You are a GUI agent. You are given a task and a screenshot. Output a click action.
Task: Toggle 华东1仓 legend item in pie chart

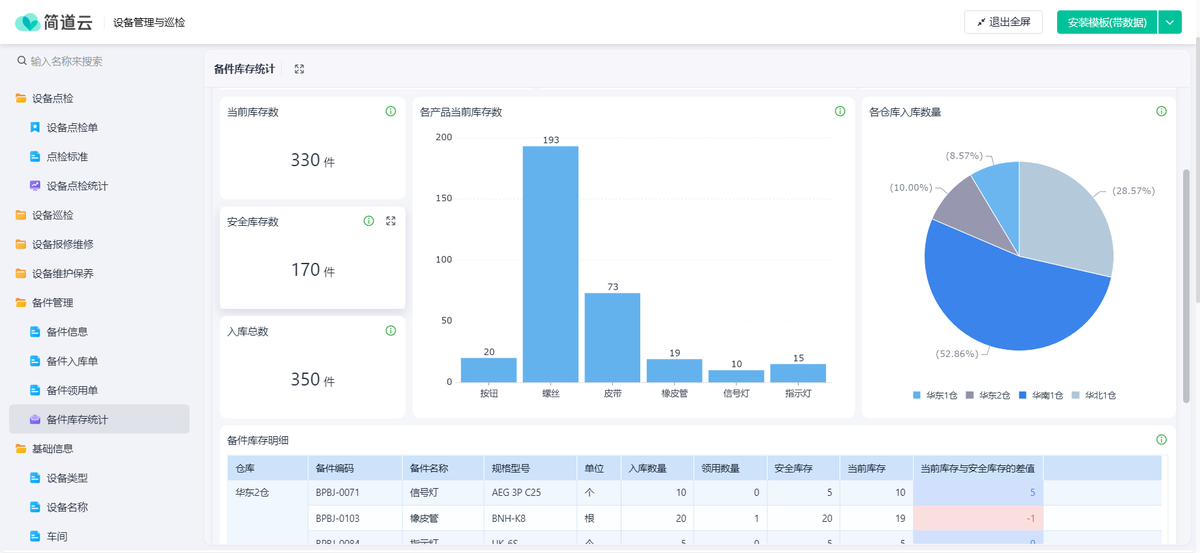tap(934, 396)
